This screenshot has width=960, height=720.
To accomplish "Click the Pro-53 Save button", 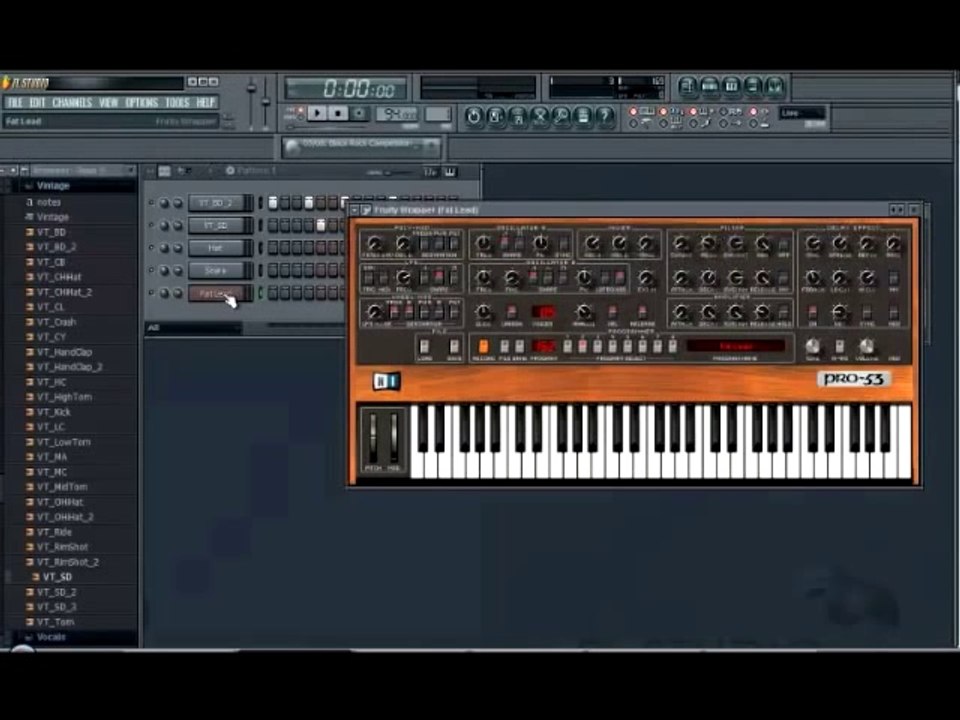I will pos(454,347).
